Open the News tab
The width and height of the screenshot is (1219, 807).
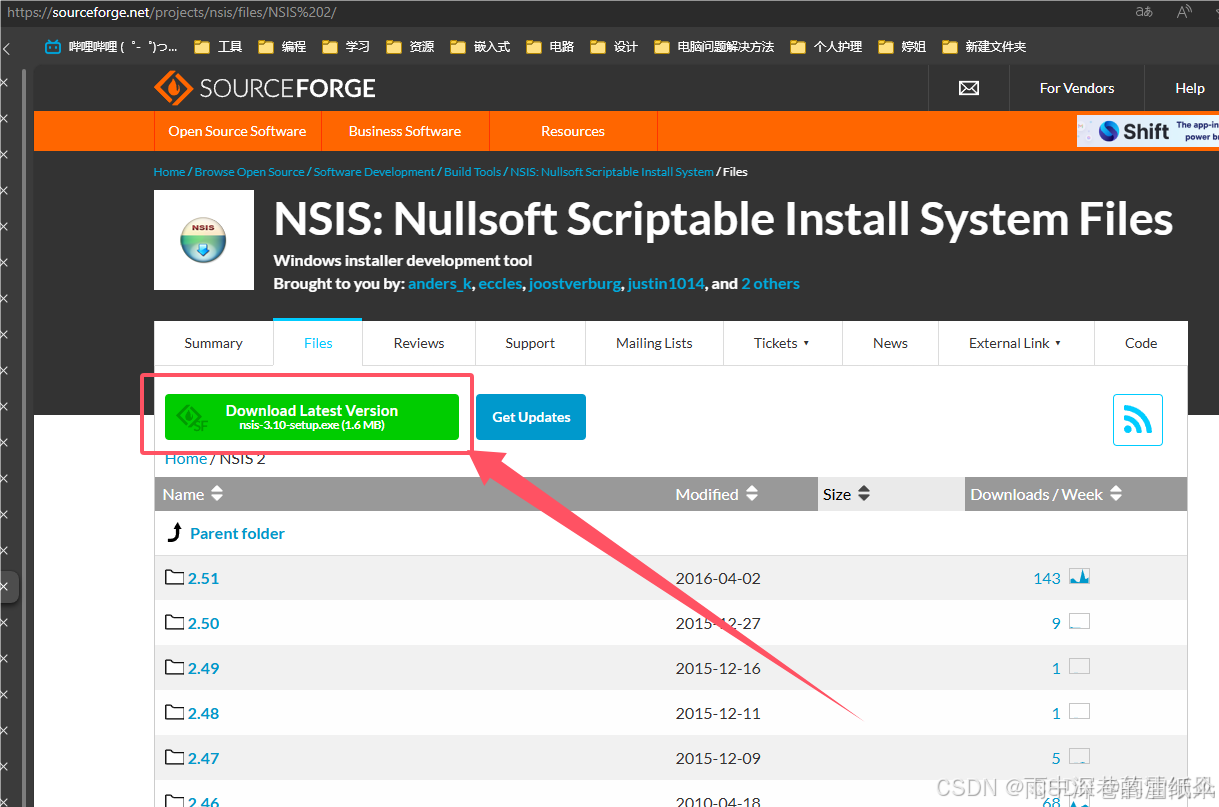[890, 343]
